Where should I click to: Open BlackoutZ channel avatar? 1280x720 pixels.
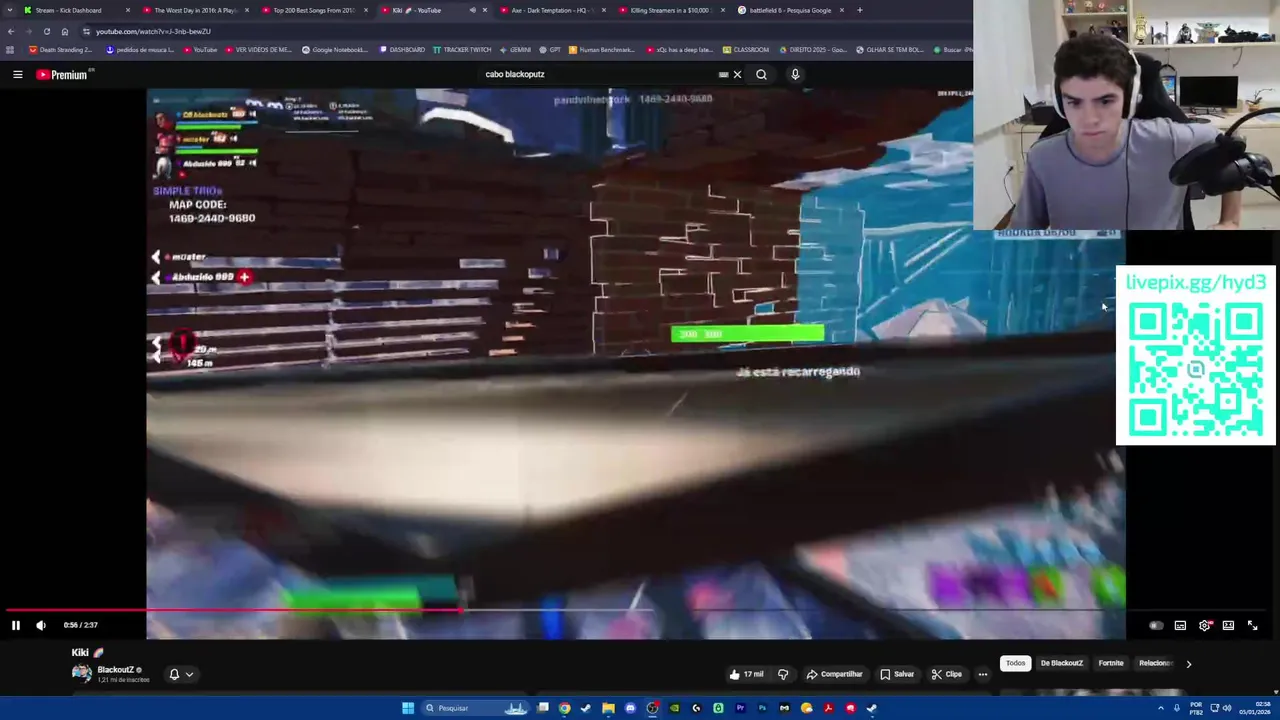[x=82, y=673]
